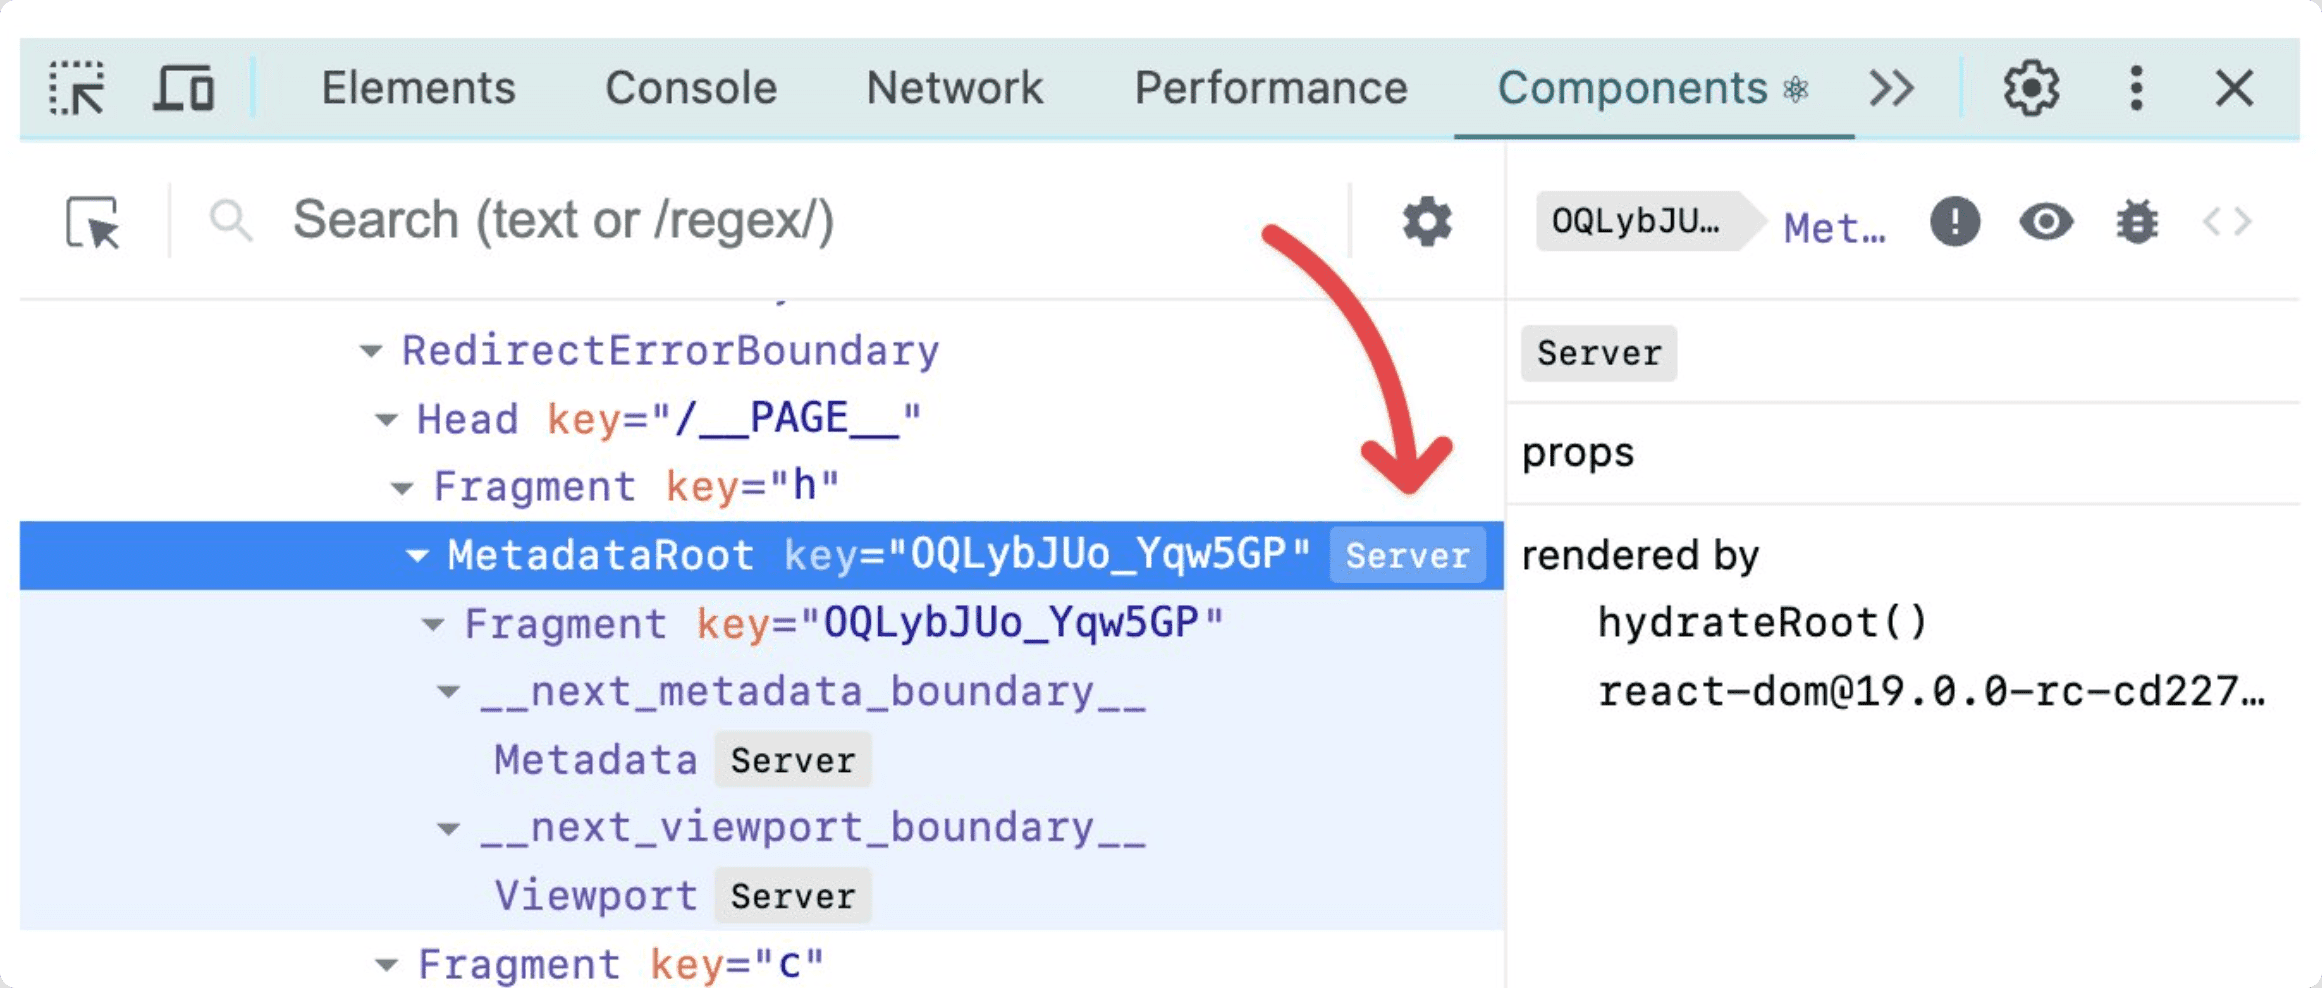Inspect matching DOM element eye icon

[x=2046, y=221]
